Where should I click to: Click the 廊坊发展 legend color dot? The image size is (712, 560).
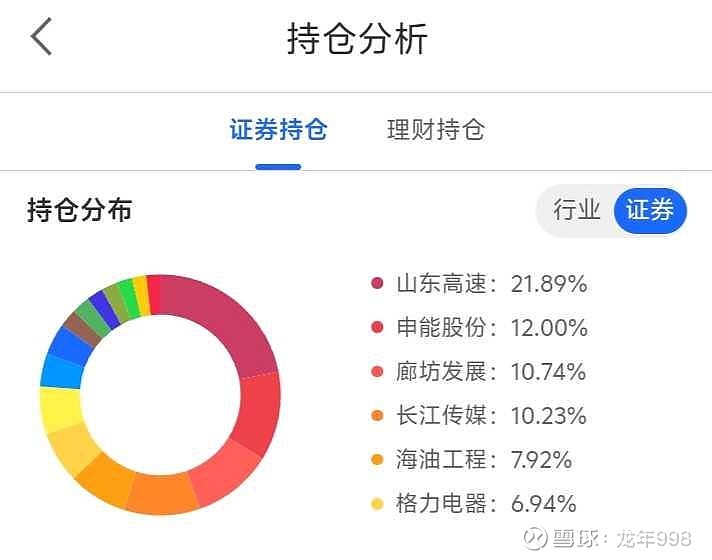coord(377,372)
